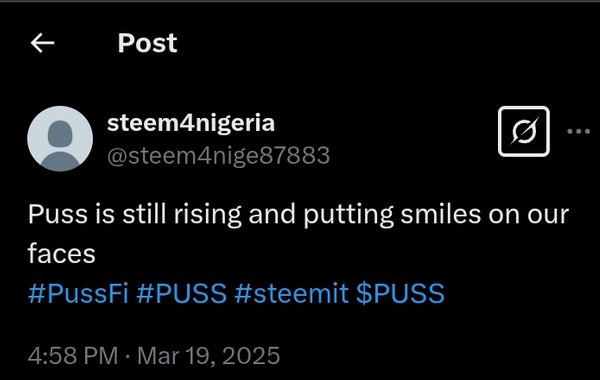Image resolution: width=600 pixels, height=380 pixels.
Task: Click the silhouette inside the avatar circle
Action: (60, 145)
